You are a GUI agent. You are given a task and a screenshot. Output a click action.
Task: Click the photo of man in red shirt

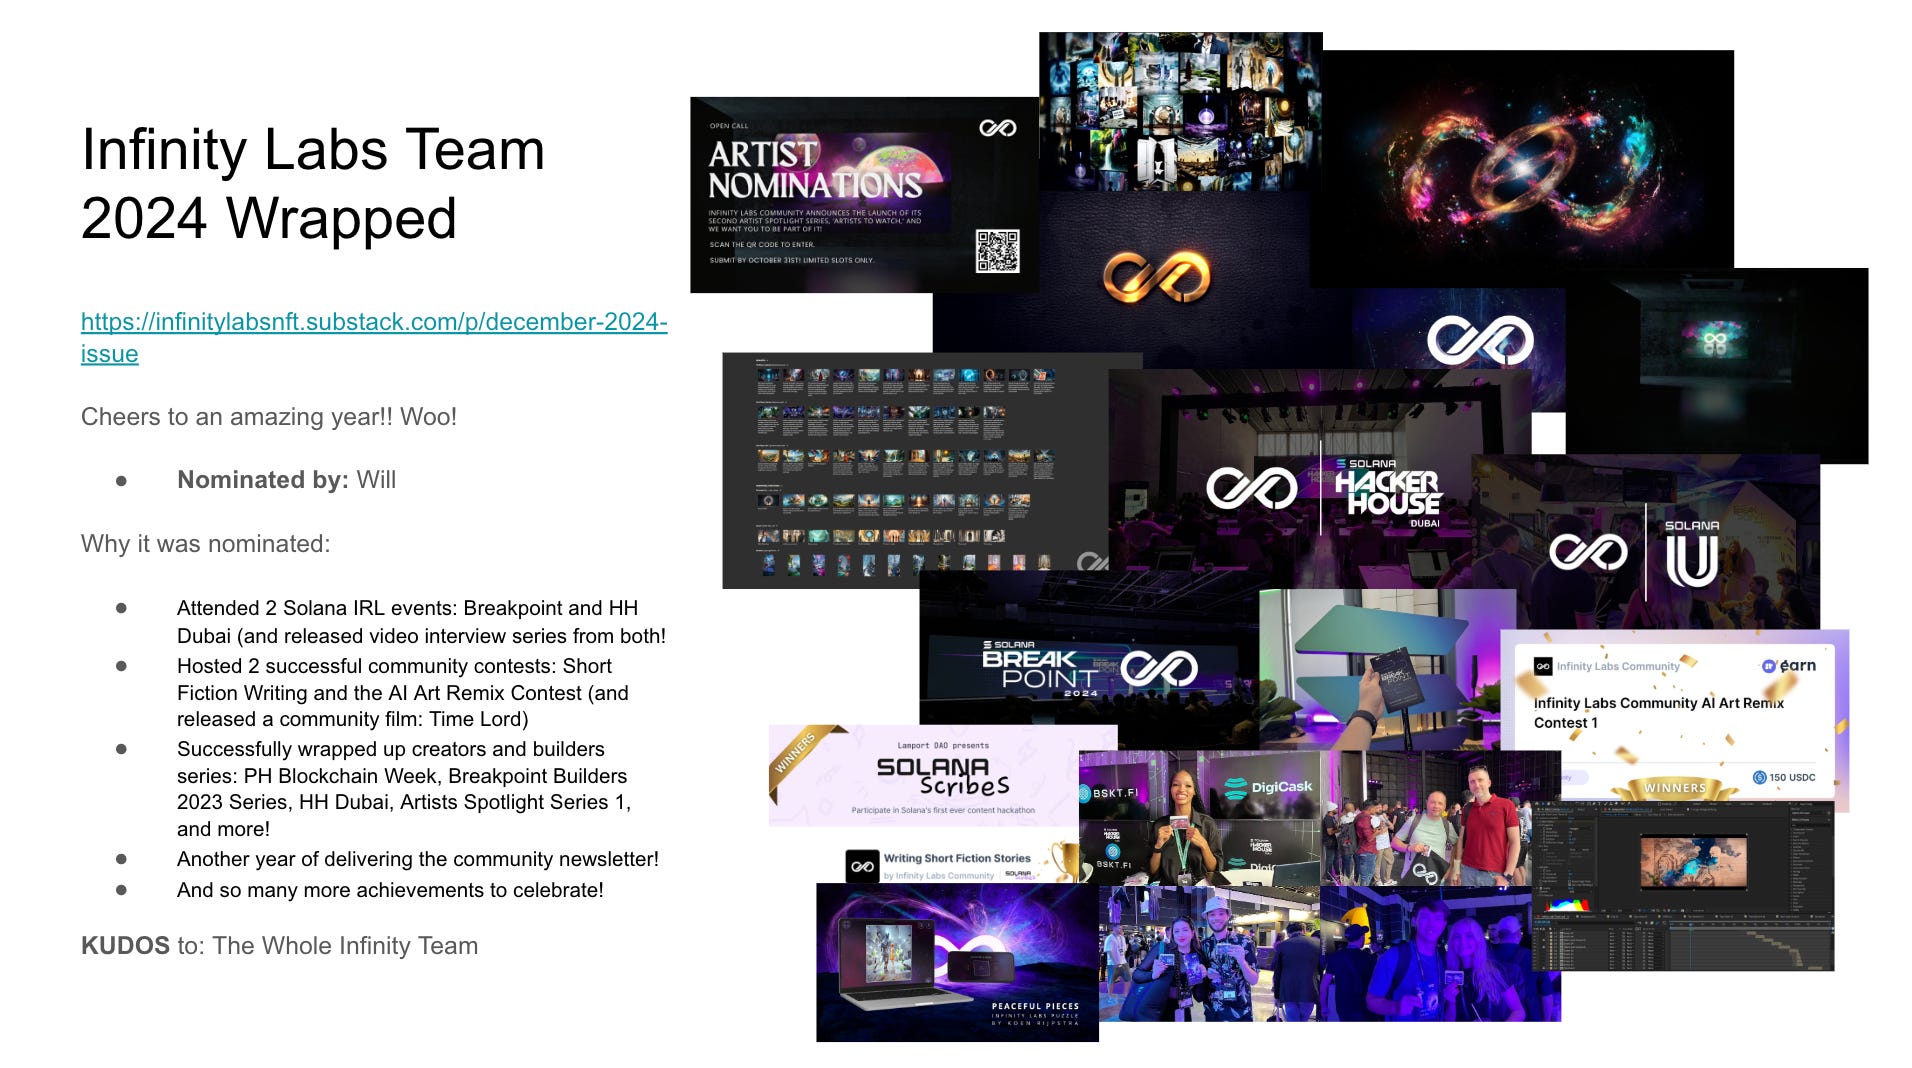[x=1440, y=818]
